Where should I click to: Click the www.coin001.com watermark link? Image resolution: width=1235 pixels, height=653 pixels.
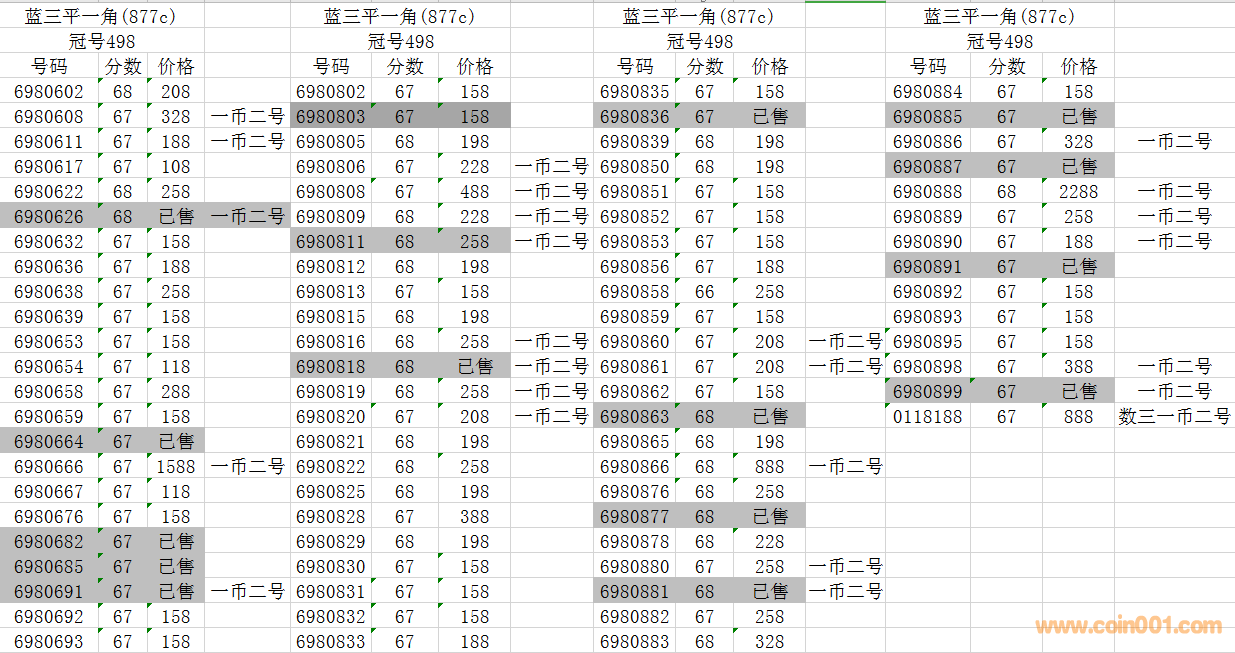coord(1128,627)
